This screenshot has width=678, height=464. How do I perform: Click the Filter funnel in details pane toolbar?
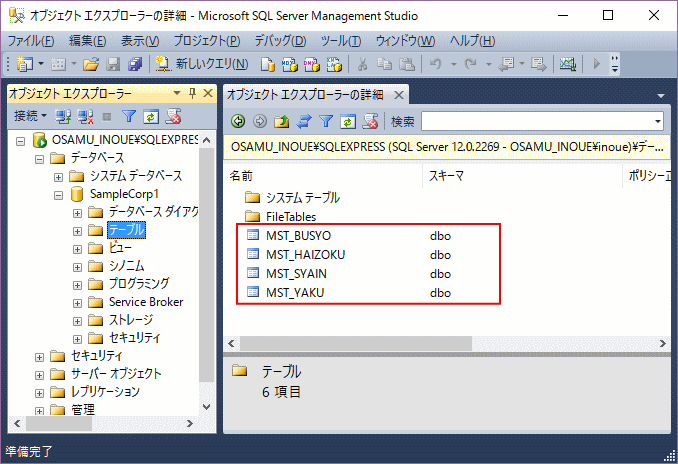pyautogui.click(x=326, y=121)
